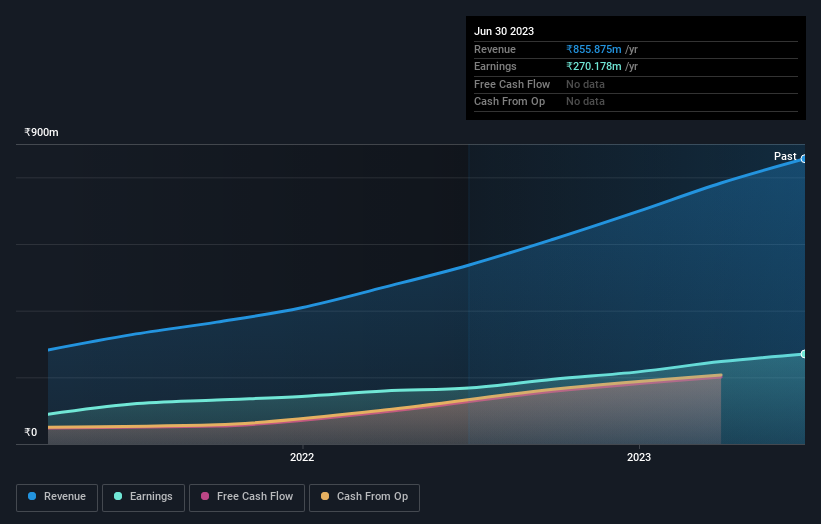The height and width of the screenshot is (524, 821).
Task: Click the Free Cash Flow row label in the tooltip
Action: [512, 84]
